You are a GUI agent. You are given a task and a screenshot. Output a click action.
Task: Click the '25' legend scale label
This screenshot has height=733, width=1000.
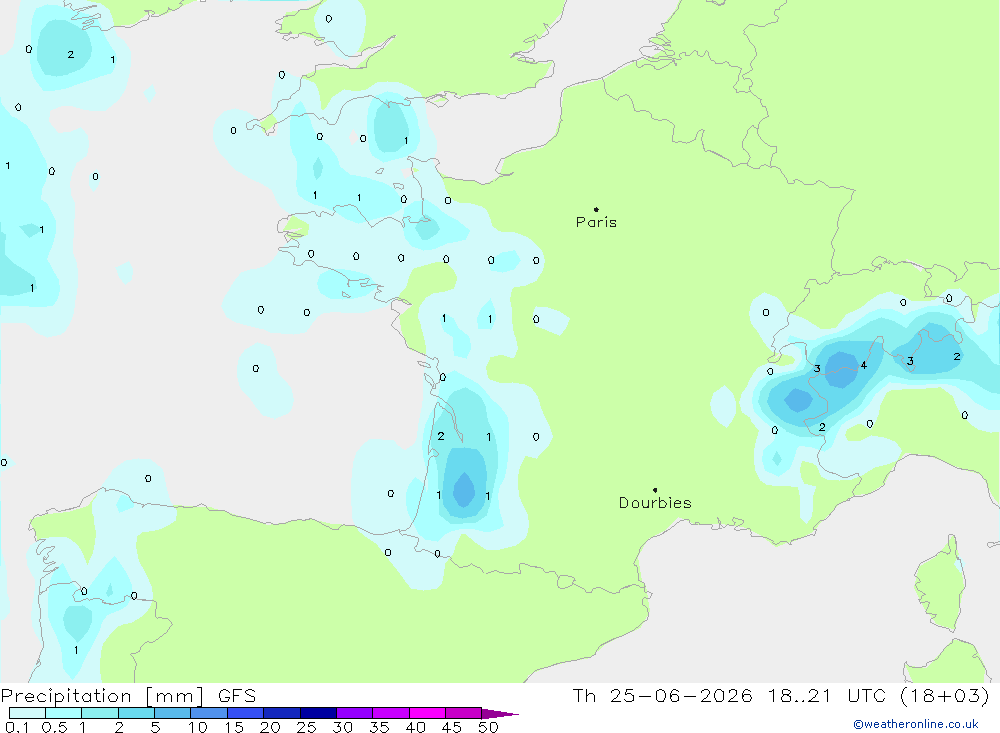(x=306, y=727)
